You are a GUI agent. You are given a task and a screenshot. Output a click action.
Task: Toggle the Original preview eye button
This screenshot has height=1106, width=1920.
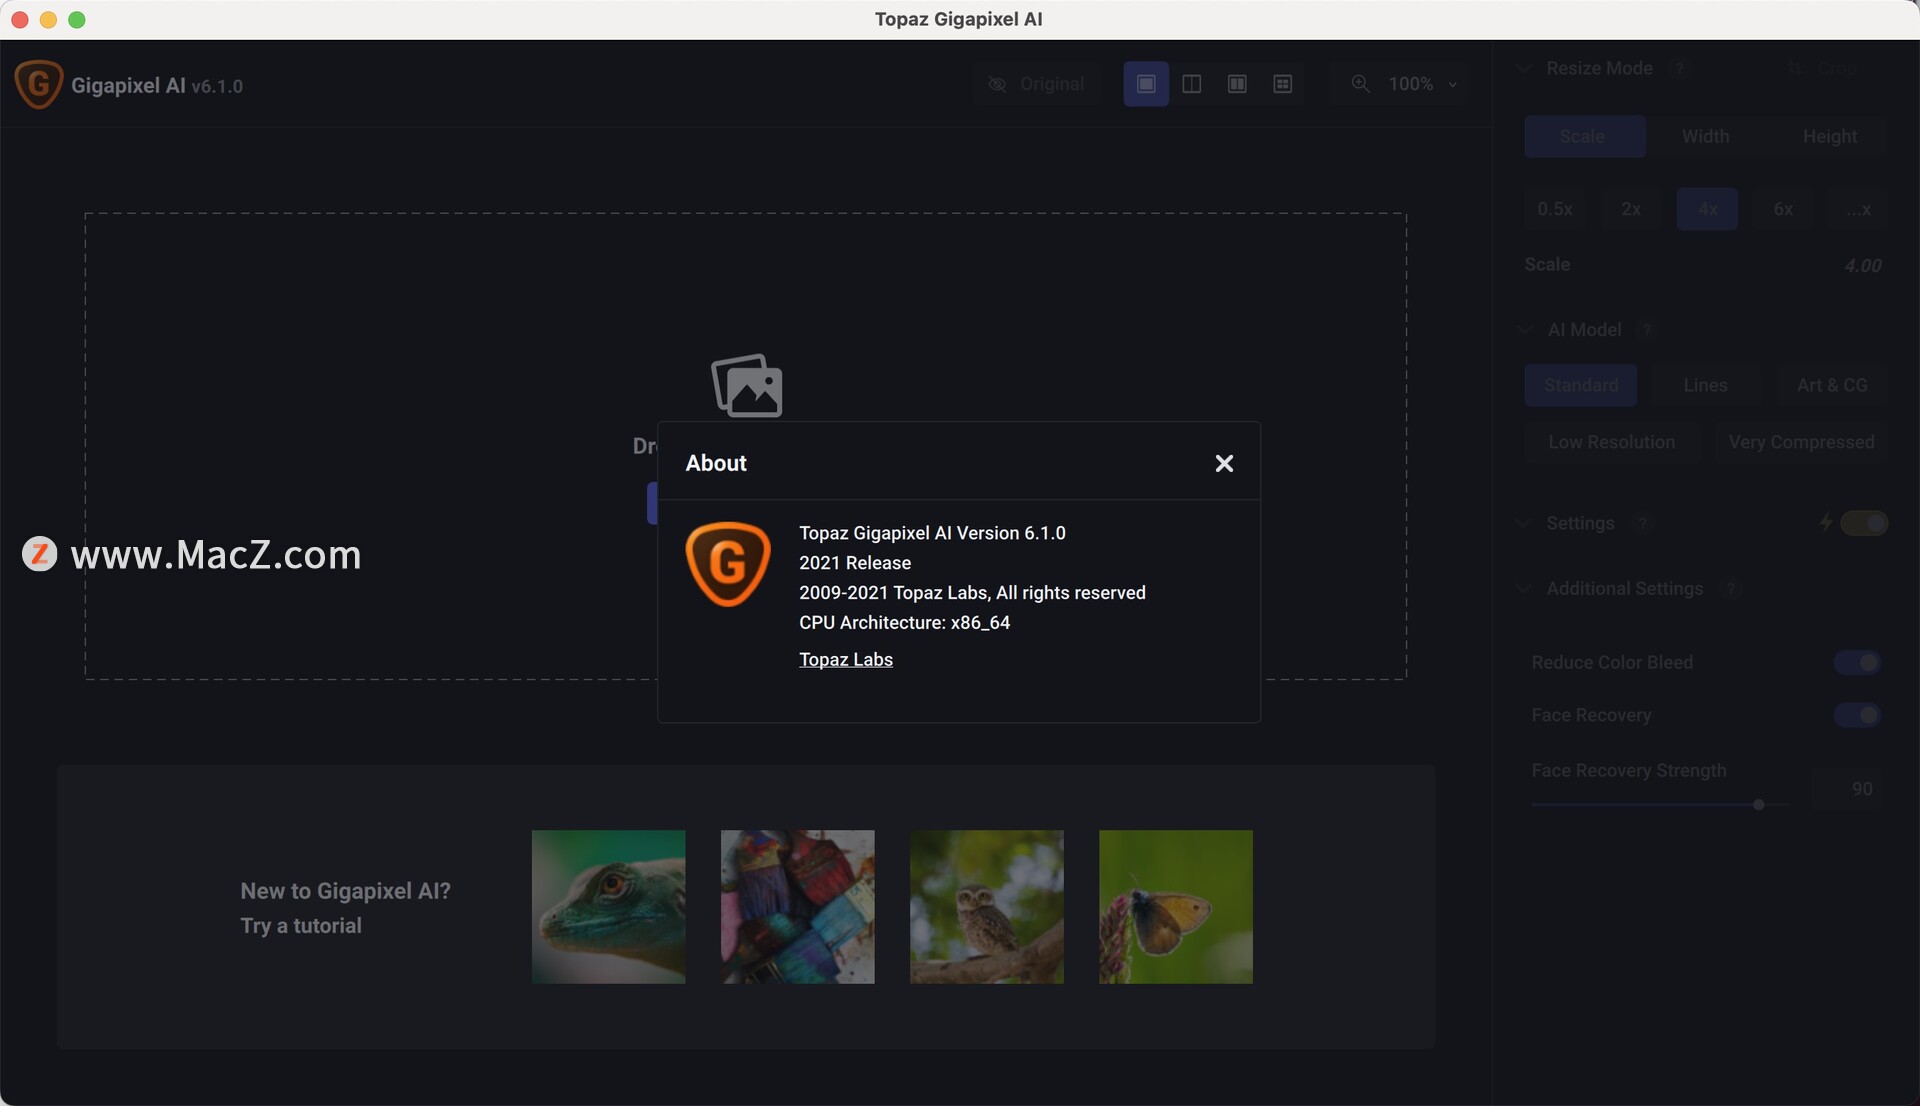coord(1035,84)
